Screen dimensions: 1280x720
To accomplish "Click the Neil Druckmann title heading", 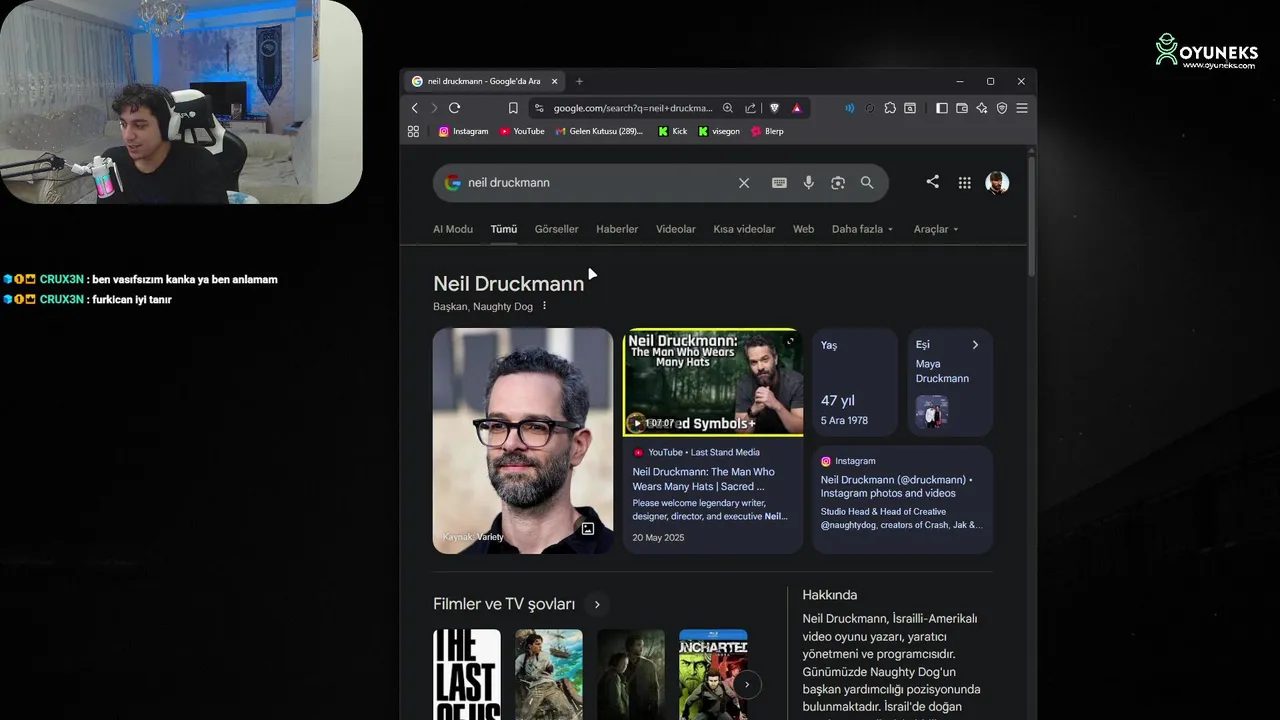I will [509, 284].
